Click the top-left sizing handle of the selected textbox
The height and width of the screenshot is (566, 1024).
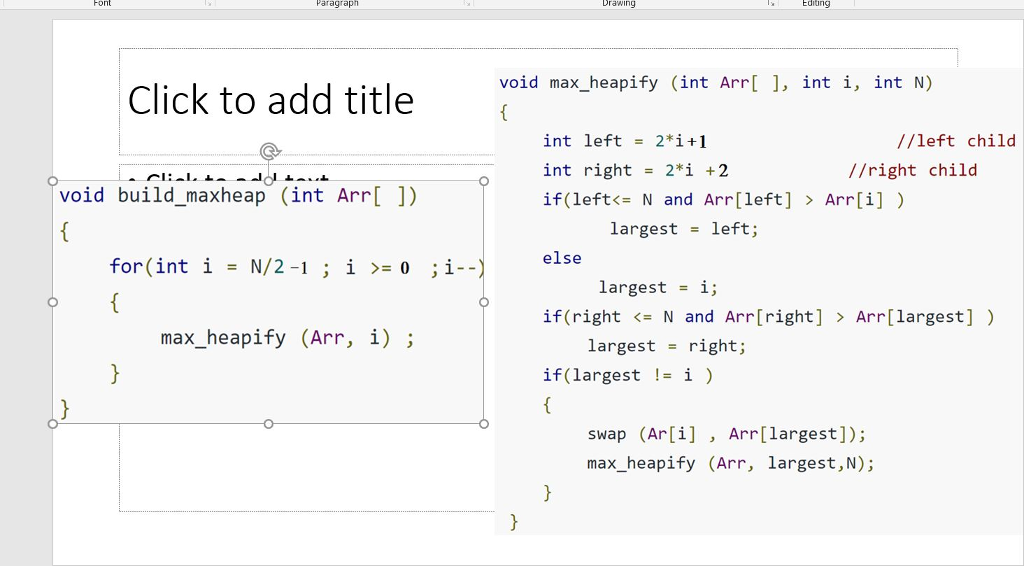53,181
